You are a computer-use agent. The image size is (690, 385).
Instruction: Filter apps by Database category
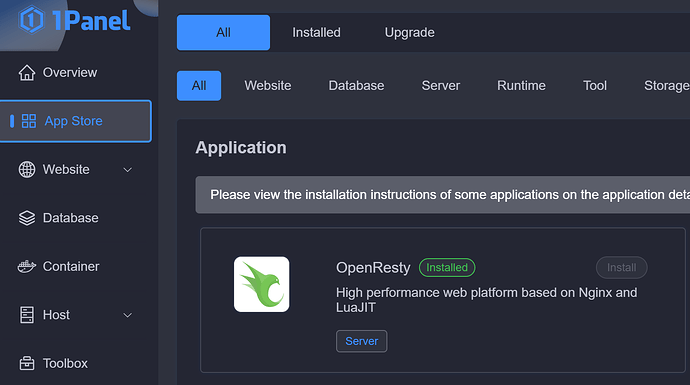[356, 85]
